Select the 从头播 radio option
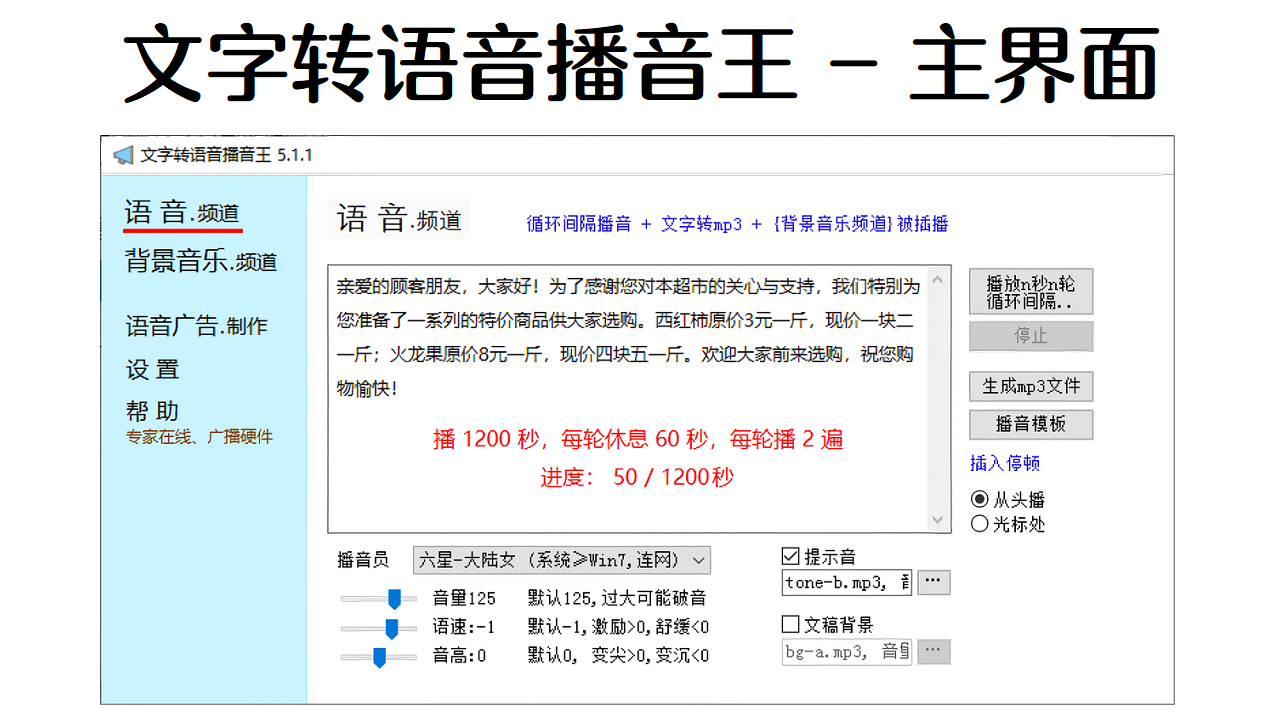 (x=979, y=500)
